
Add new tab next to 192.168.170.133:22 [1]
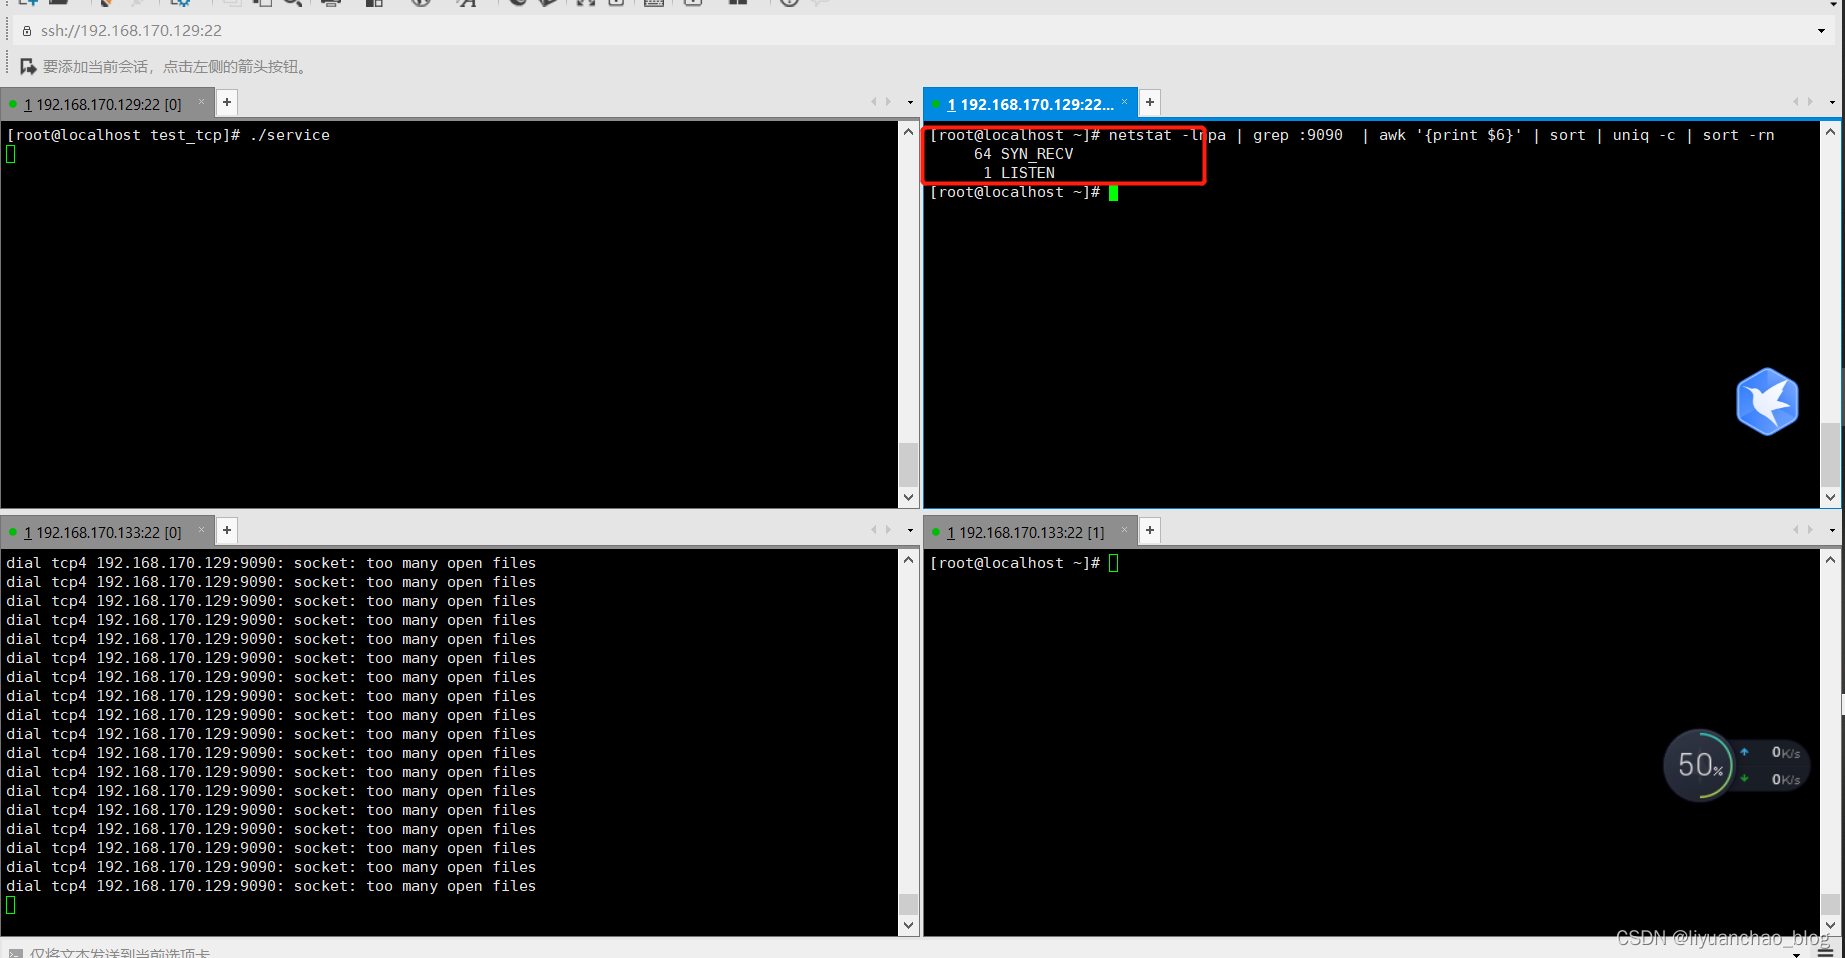tap(1150, 530)
